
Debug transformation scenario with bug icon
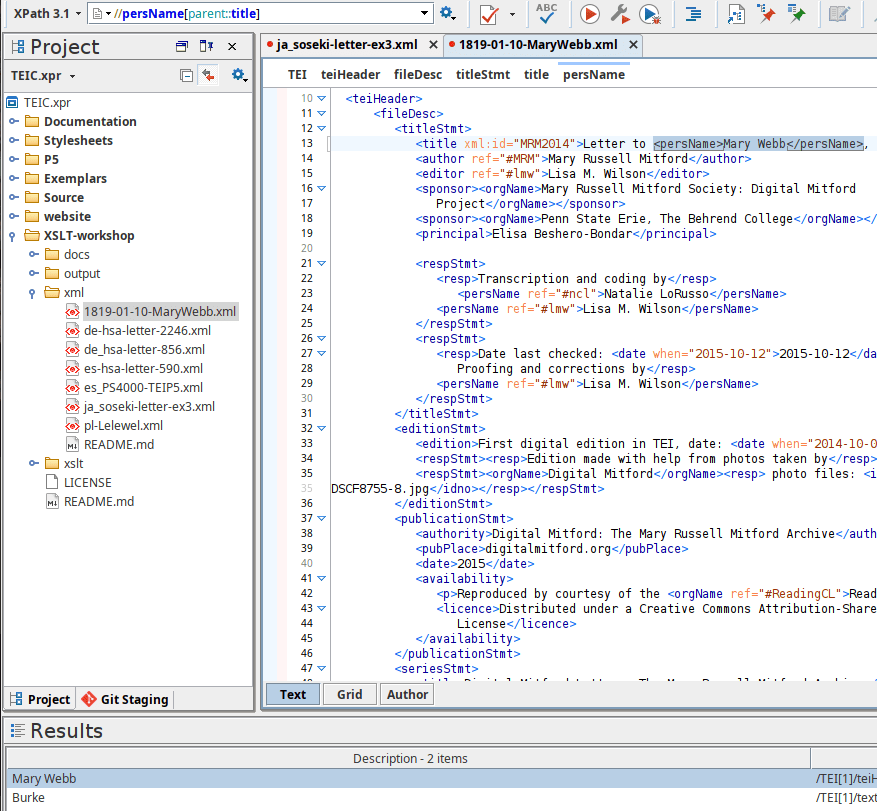(650, 14)
